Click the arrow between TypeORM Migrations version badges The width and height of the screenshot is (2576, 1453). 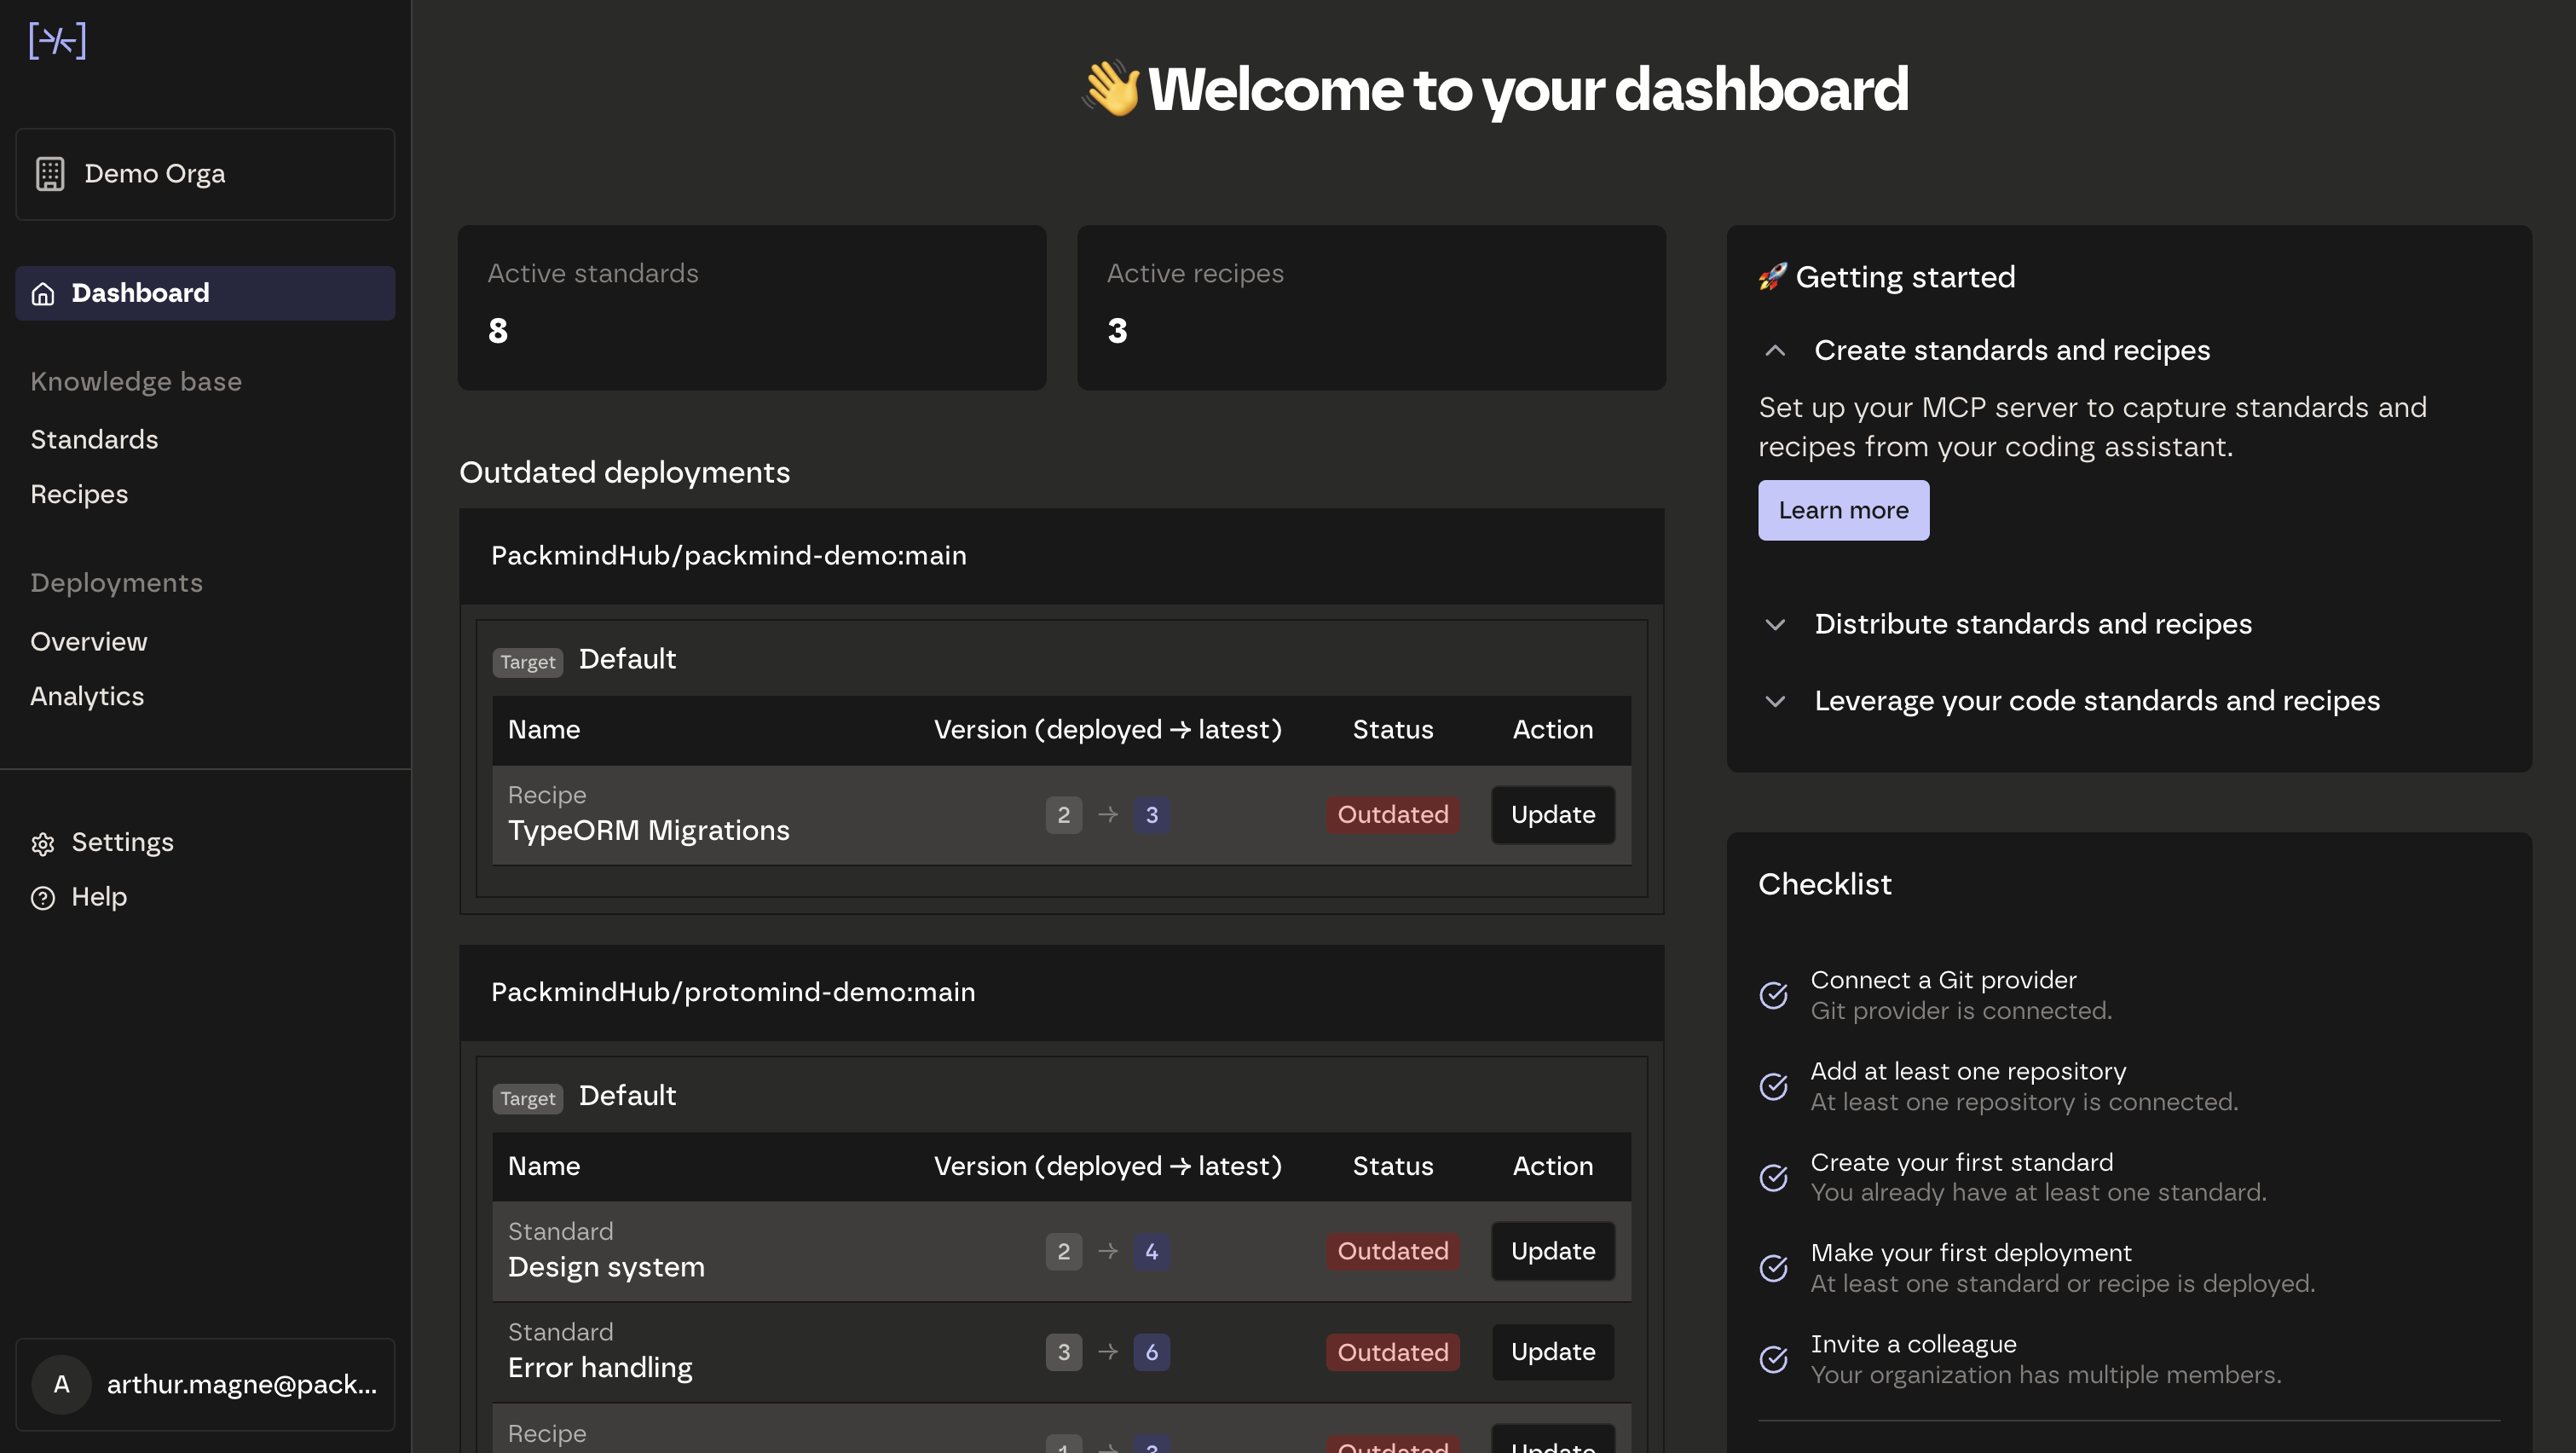[1108, 814]
